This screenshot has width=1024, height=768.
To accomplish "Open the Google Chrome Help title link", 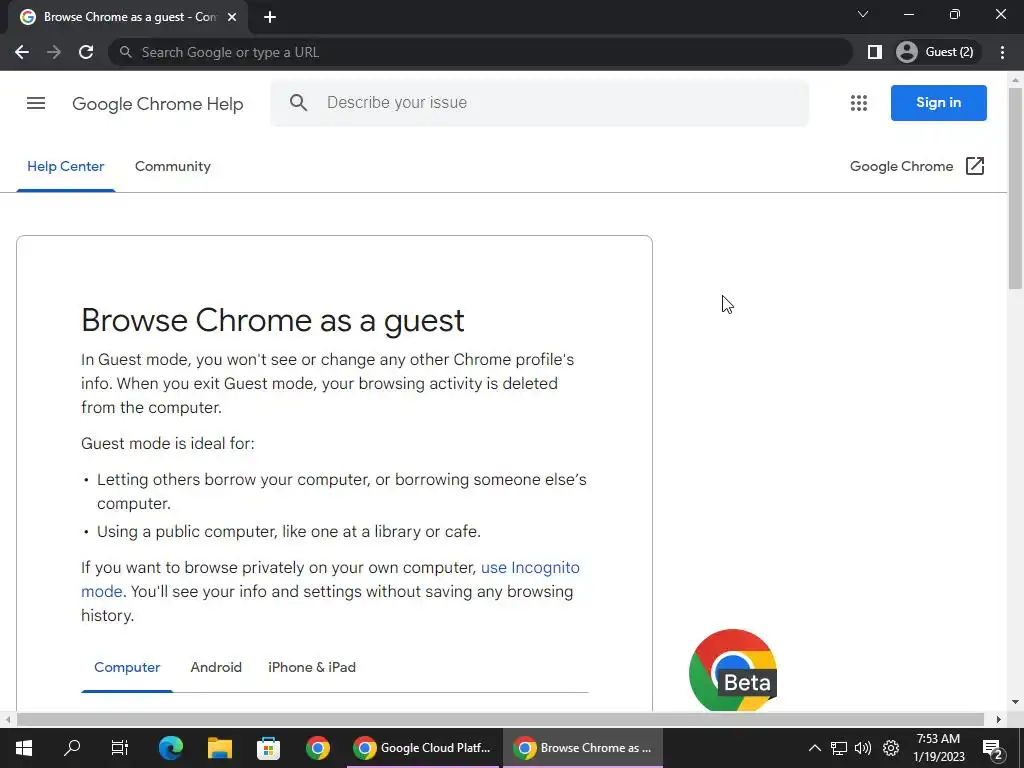I will pyautogui.click(x=157, y=104).
